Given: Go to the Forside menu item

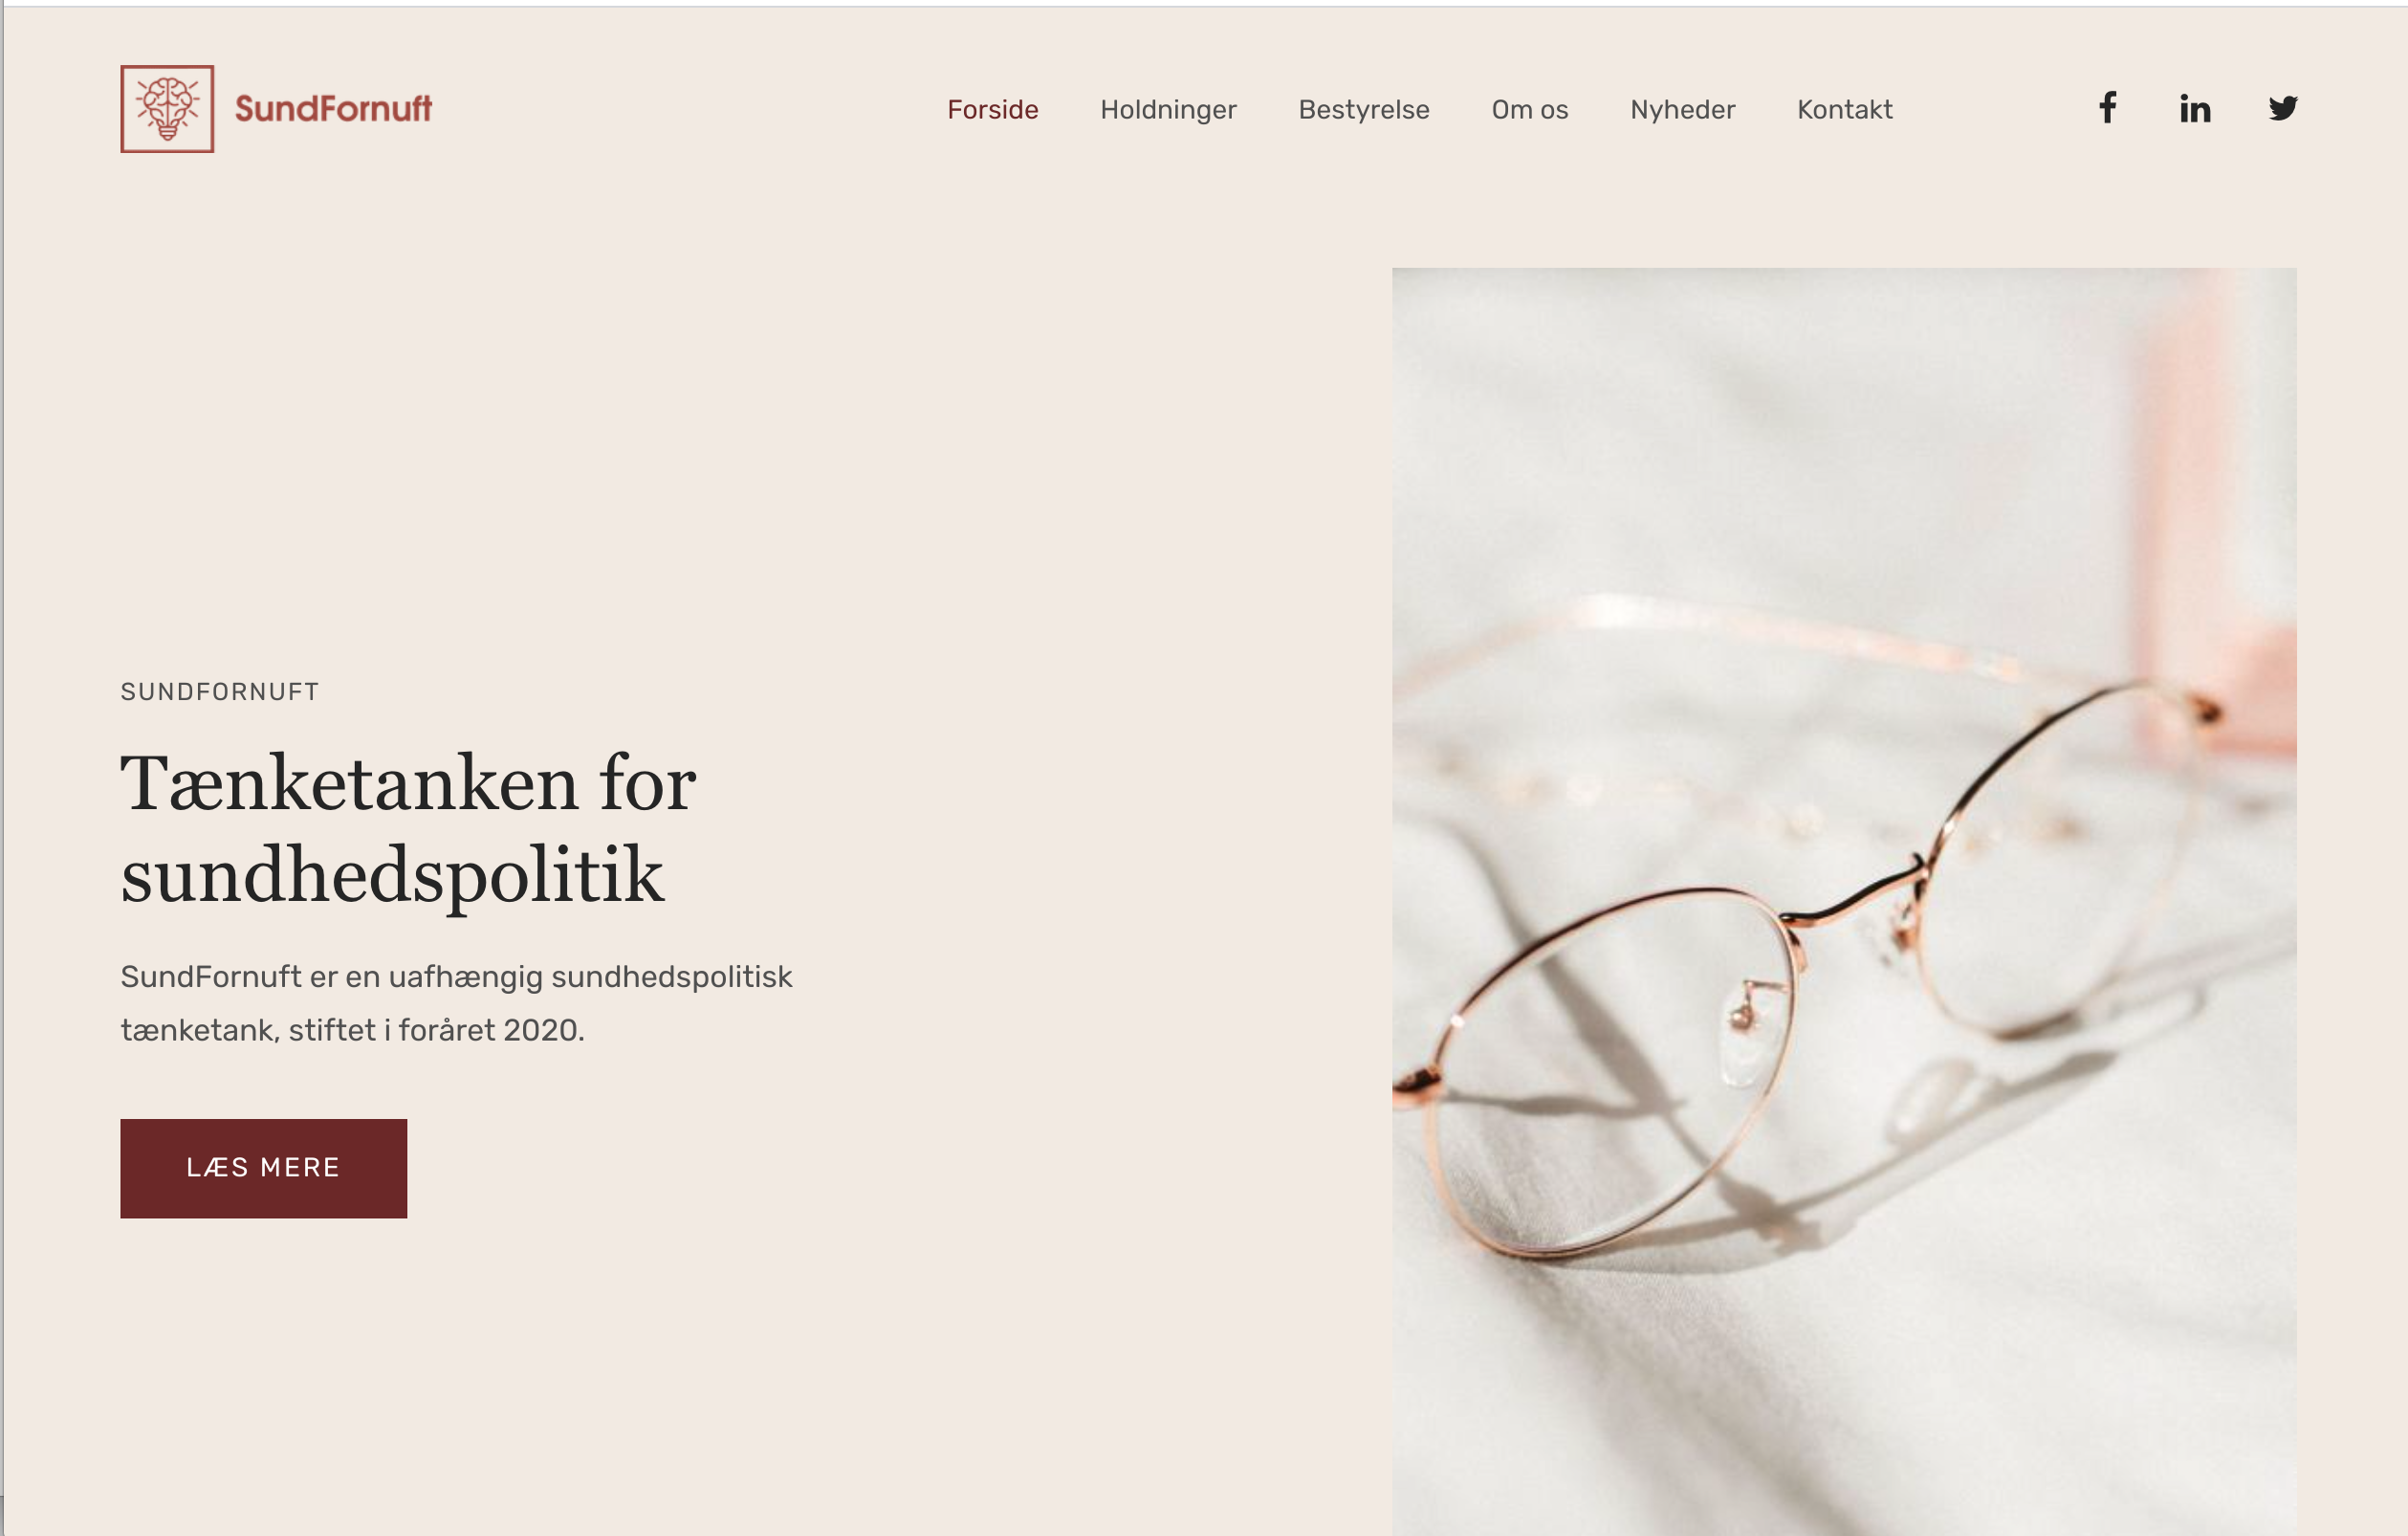Looking at the screenshot, I should pos(993,109).
